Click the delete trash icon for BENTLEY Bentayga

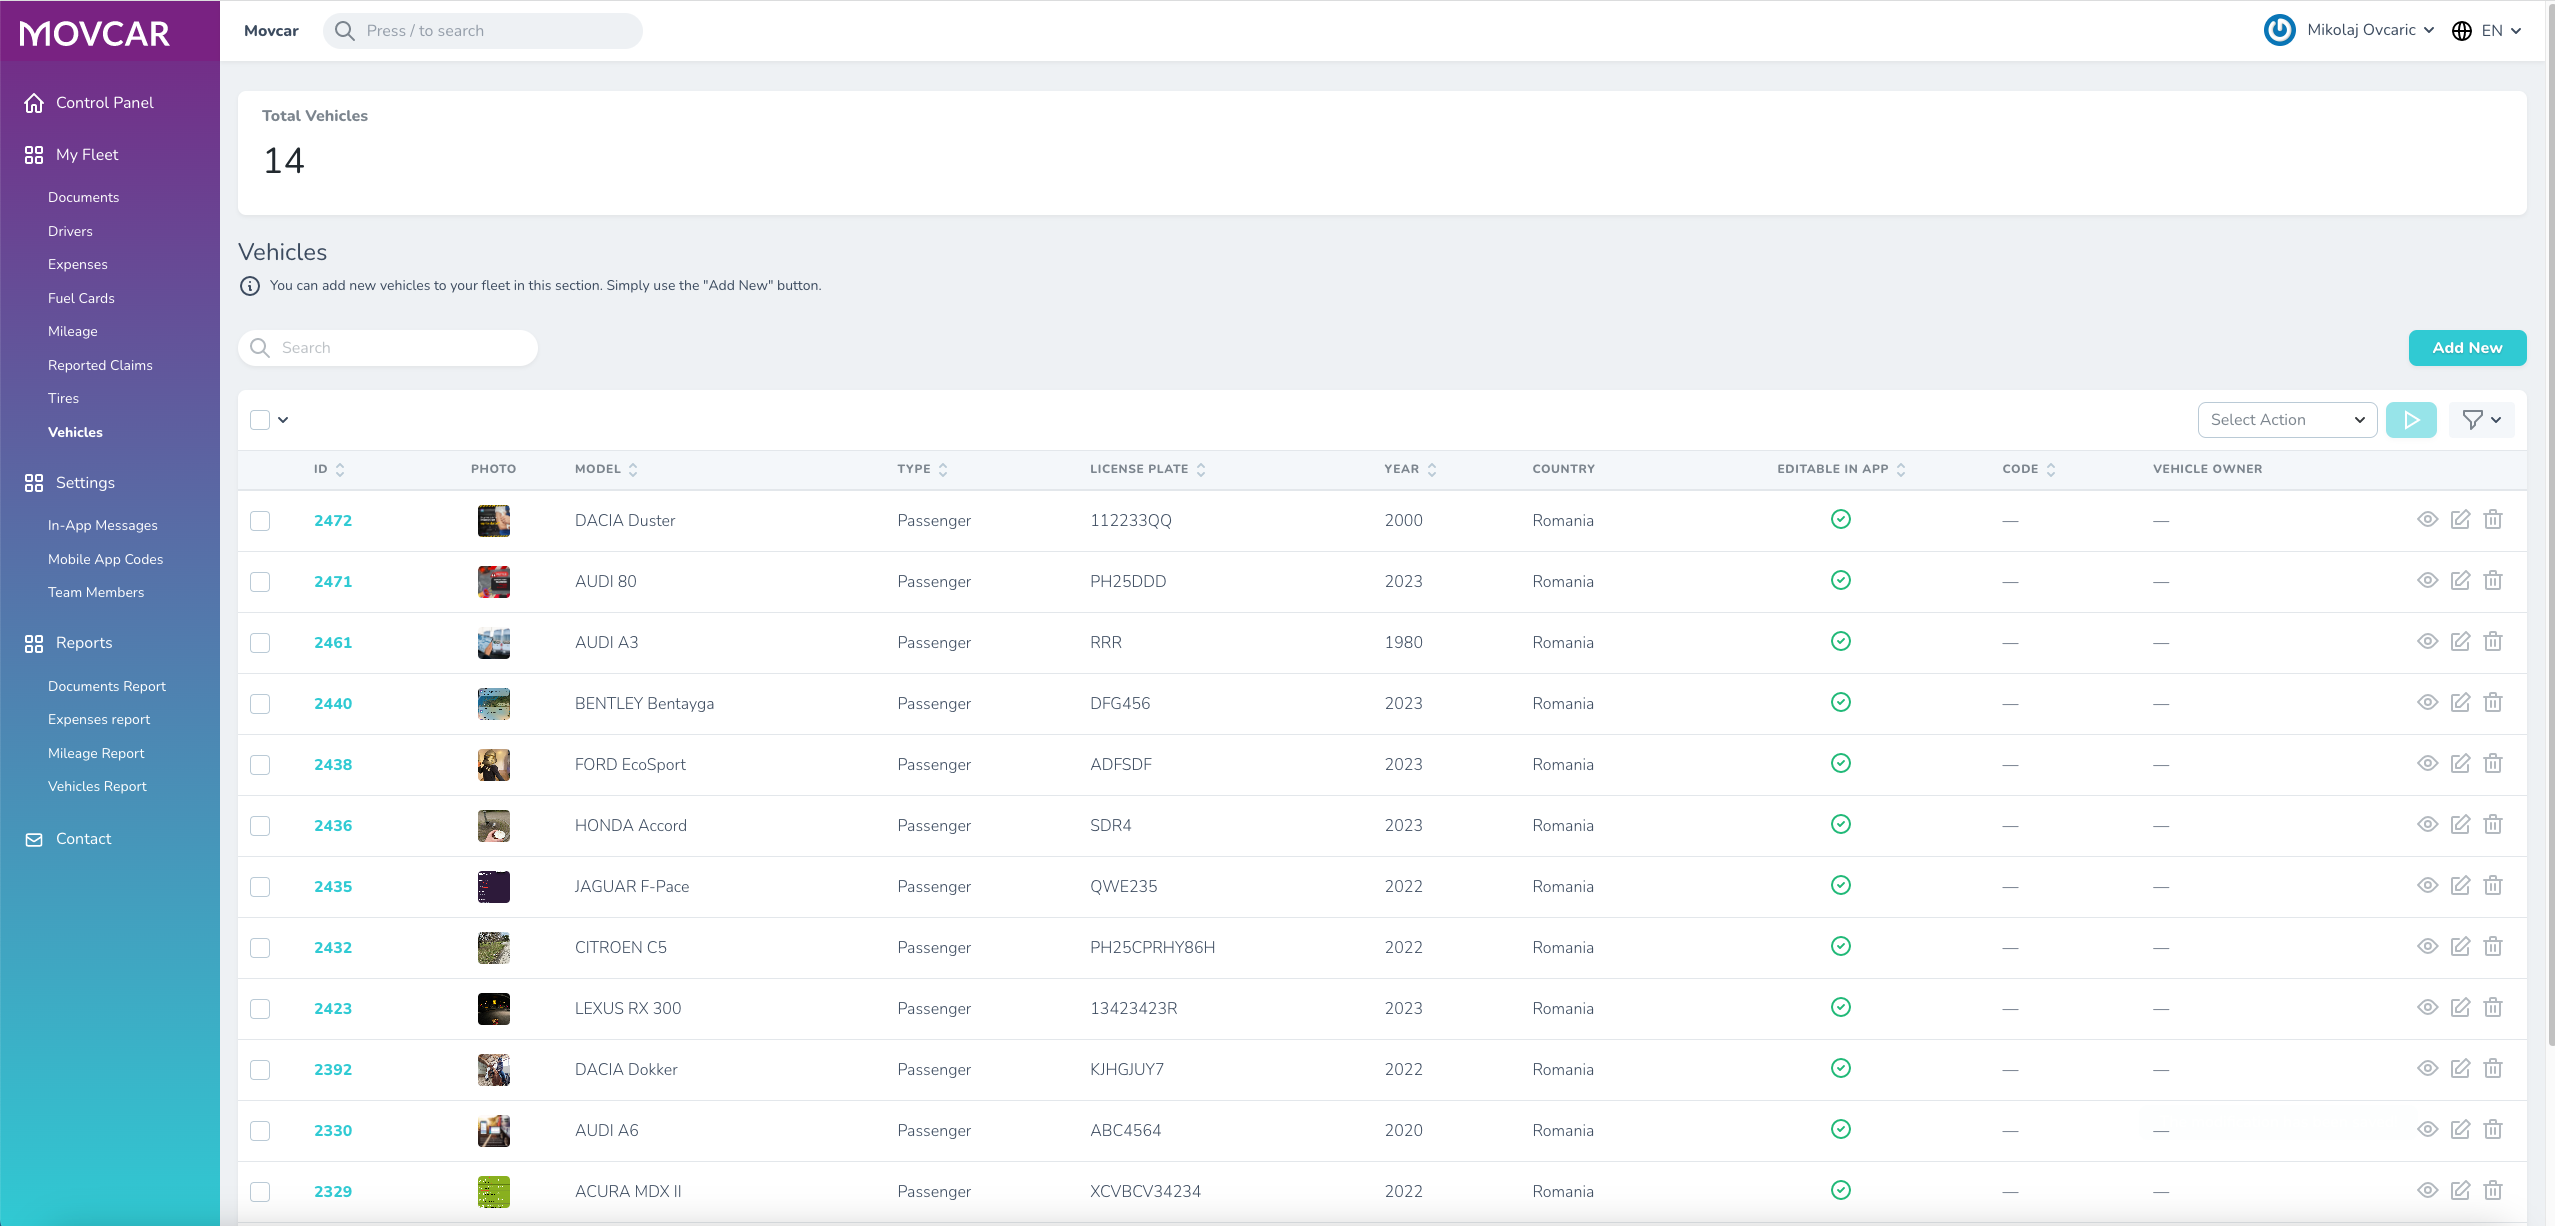pyautogui.click(x=2493, y=702)
